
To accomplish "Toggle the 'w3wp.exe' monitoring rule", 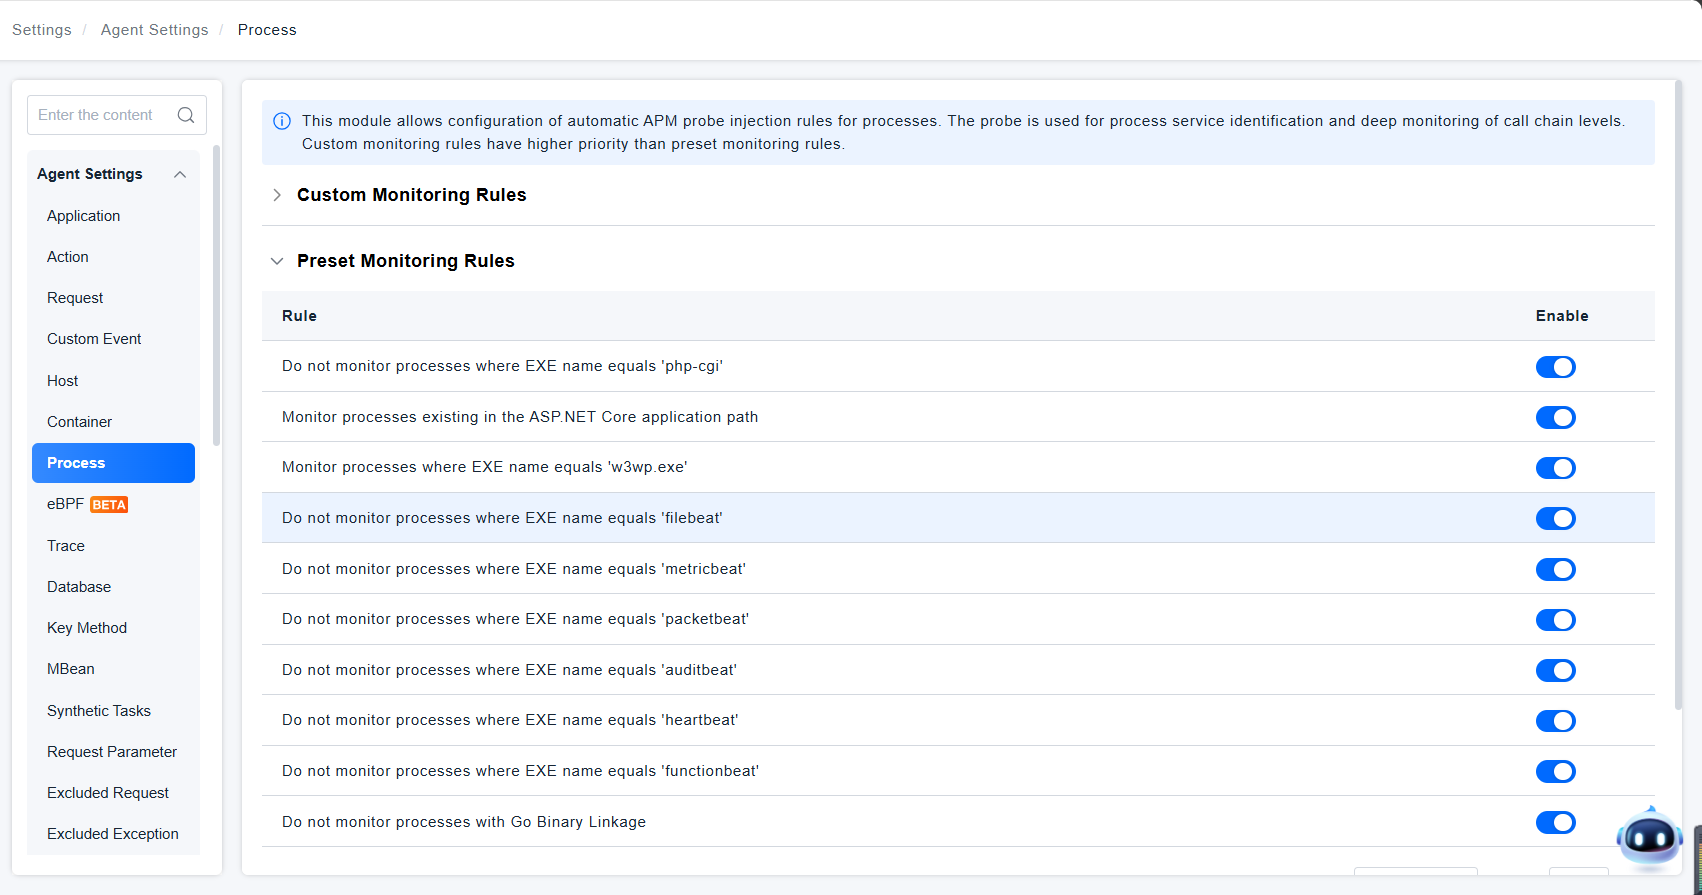I will (x=1555, y=468).
